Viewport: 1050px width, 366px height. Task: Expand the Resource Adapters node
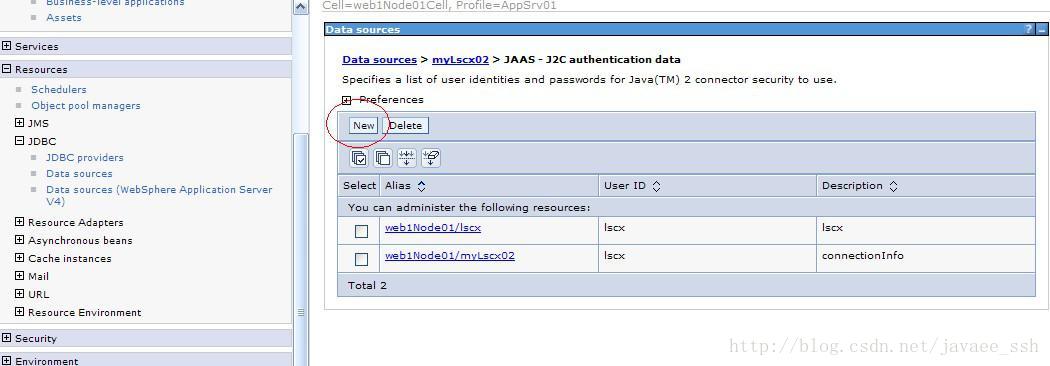pos(19,222)
